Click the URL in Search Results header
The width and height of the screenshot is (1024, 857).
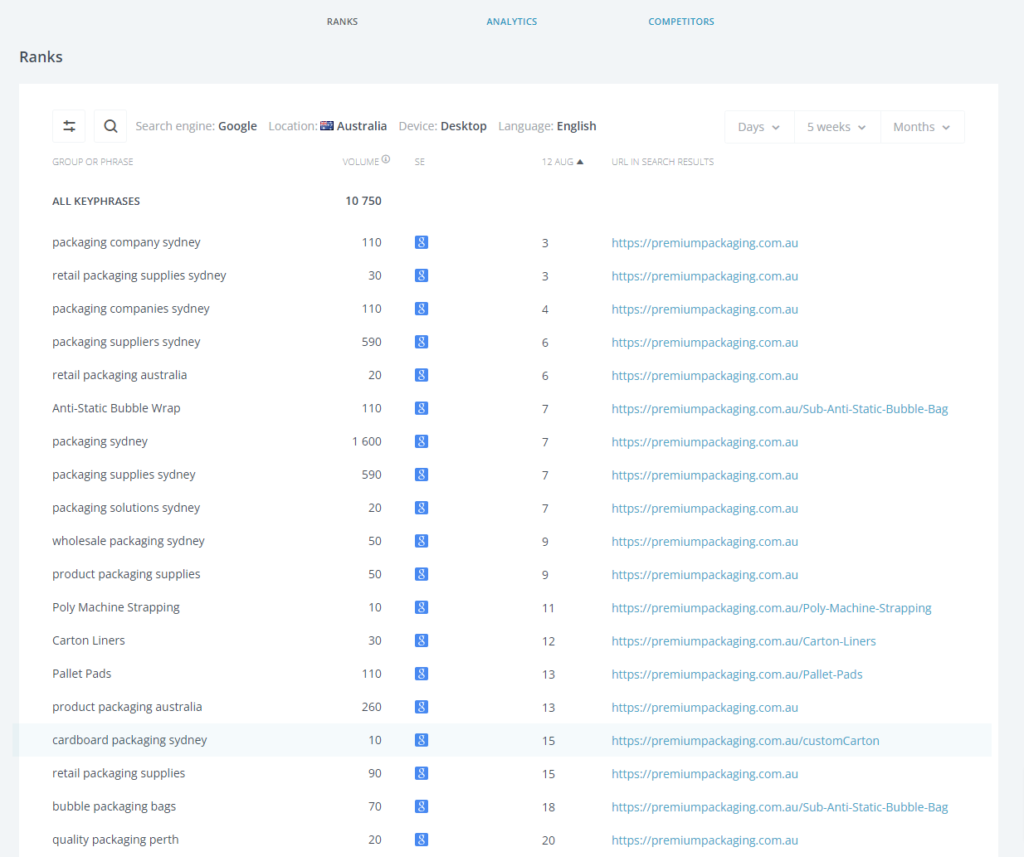tap(662, 161)
